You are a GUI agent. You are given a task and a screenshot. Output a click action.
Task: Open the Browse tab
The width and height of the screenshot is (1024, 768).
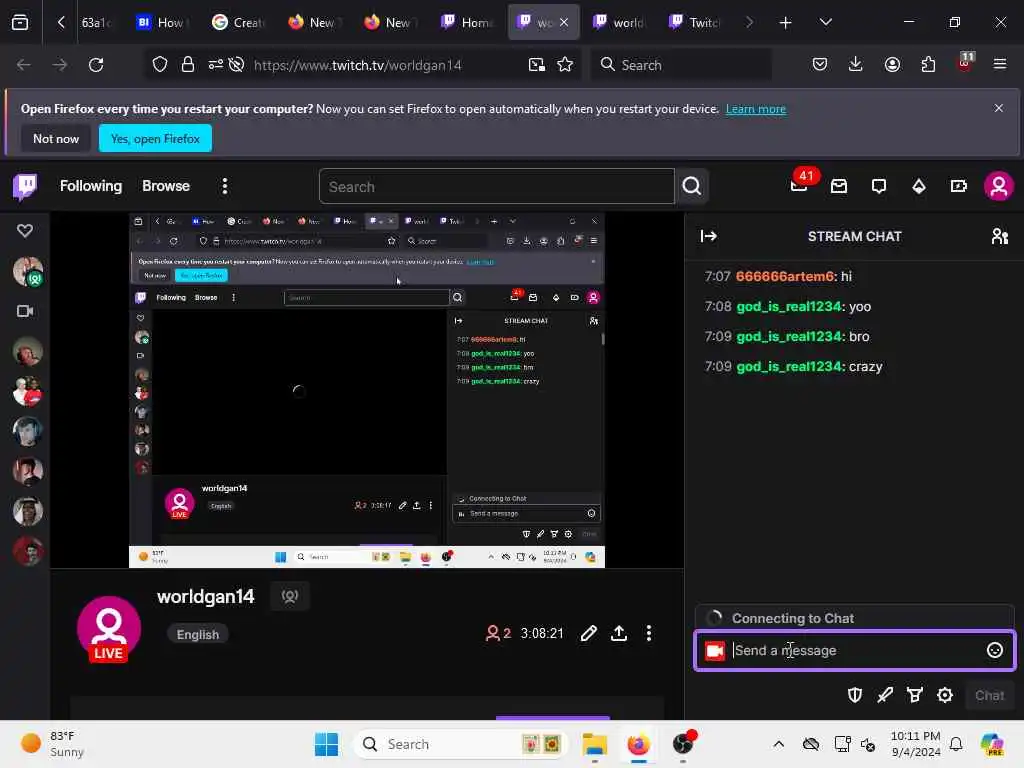166,186
